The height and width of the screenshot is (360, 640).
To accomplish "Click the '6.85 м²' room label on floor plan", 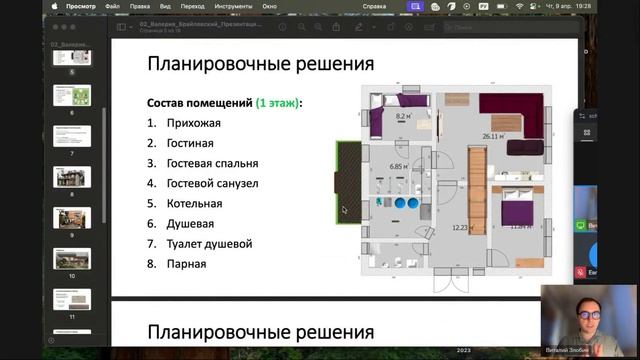I will (x=399, y=167).
